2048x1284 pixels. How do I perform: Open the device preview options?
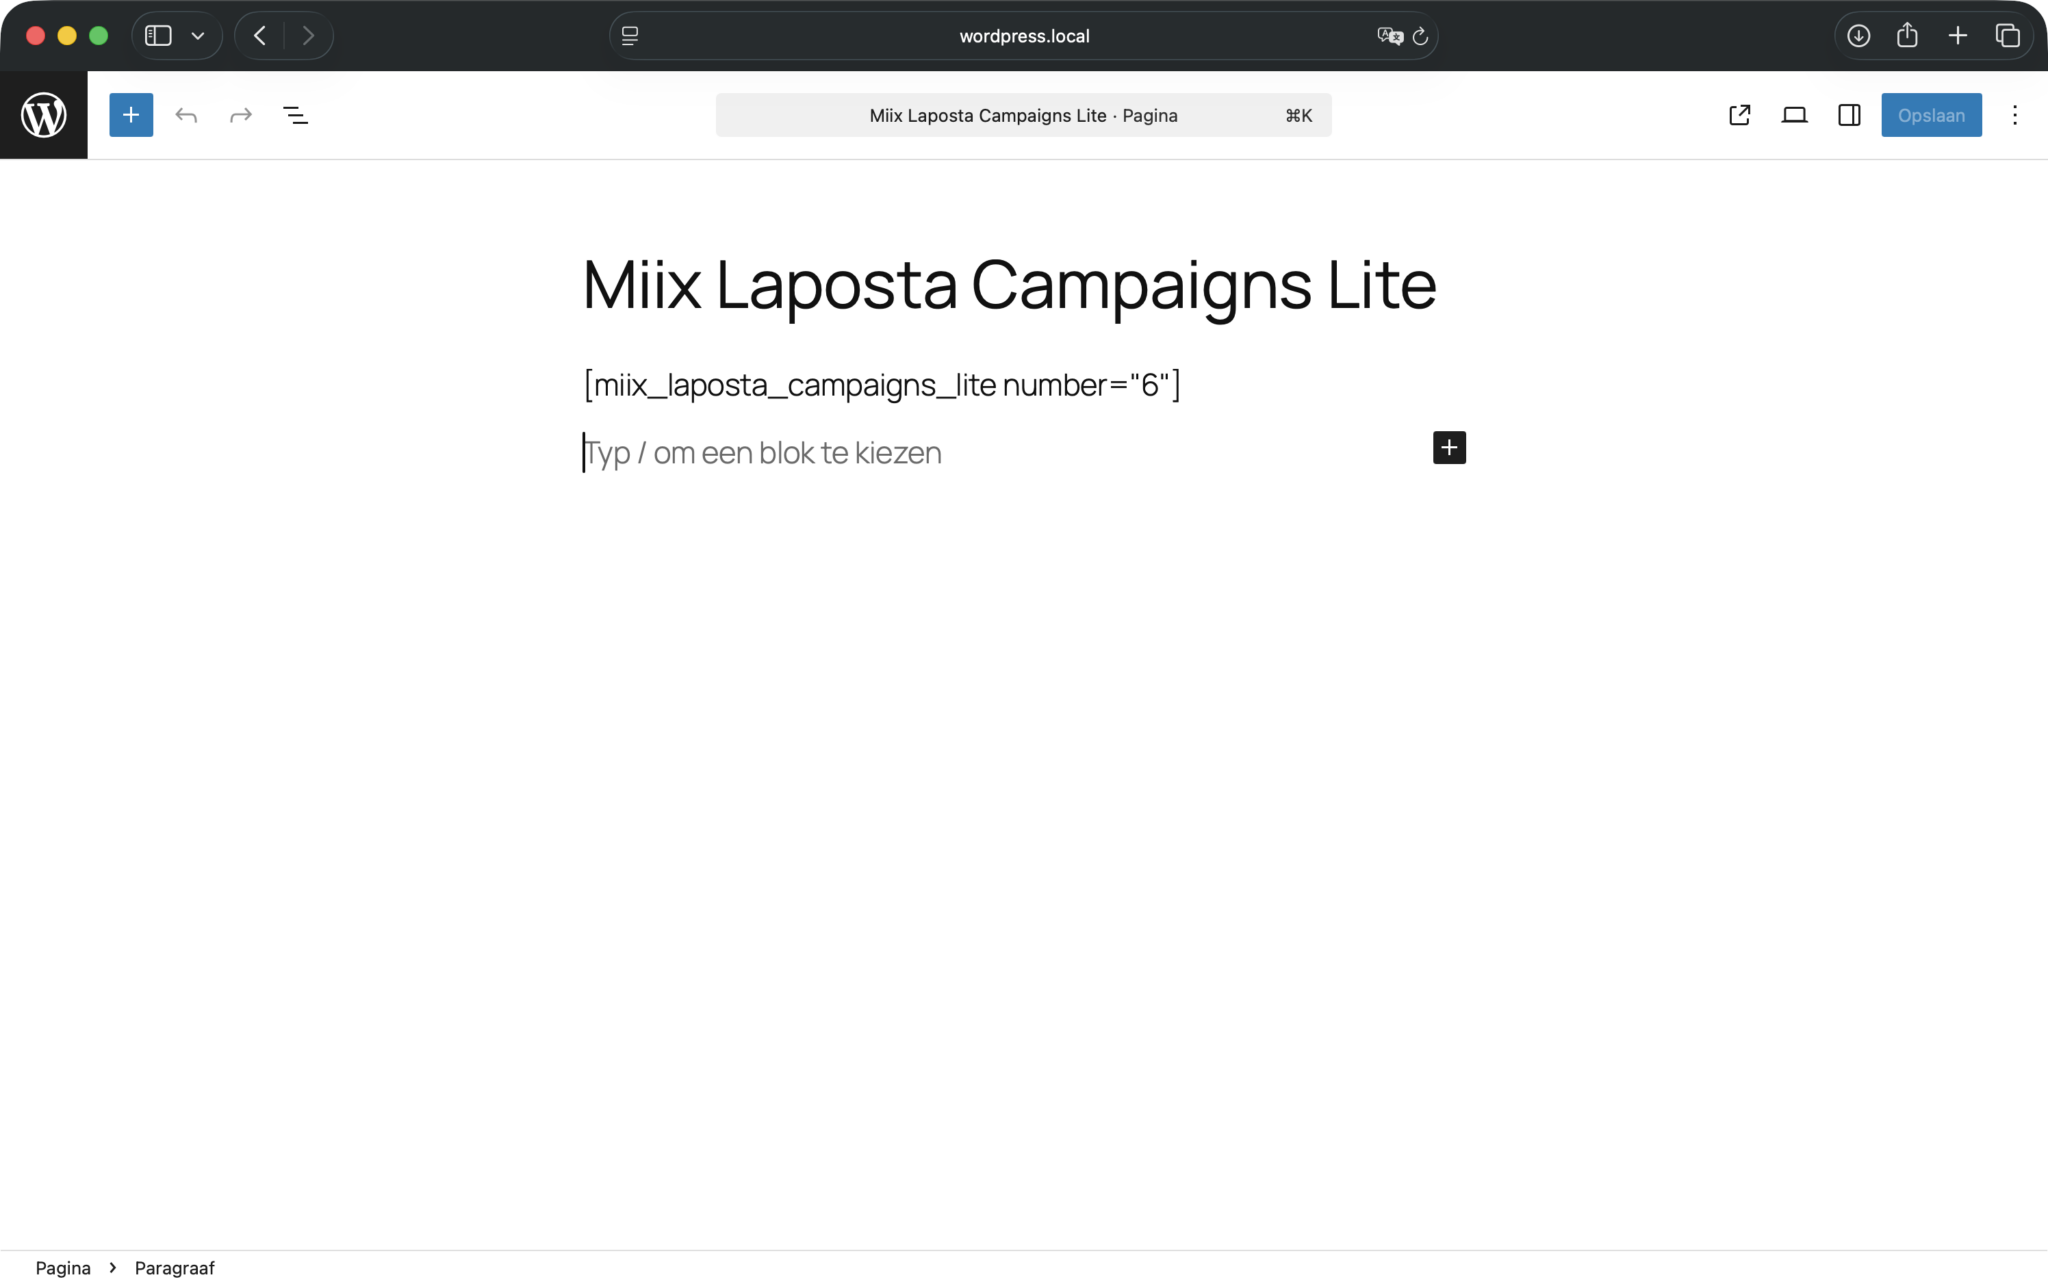click(x=1795, y=115)
